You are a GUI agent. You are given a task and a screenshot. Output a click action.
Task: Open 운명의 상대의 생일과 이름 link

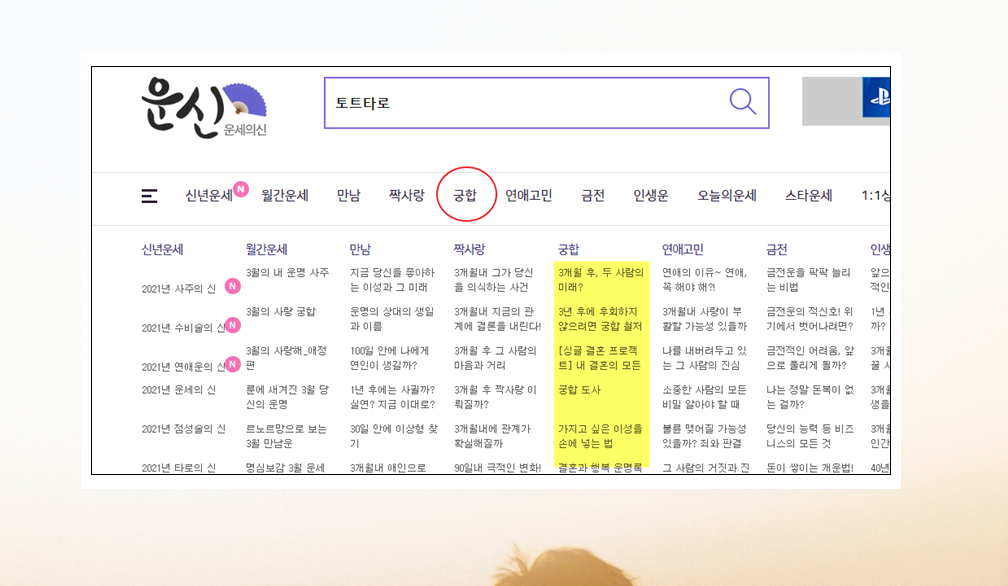pyautogui.click(x=392, y=319)
